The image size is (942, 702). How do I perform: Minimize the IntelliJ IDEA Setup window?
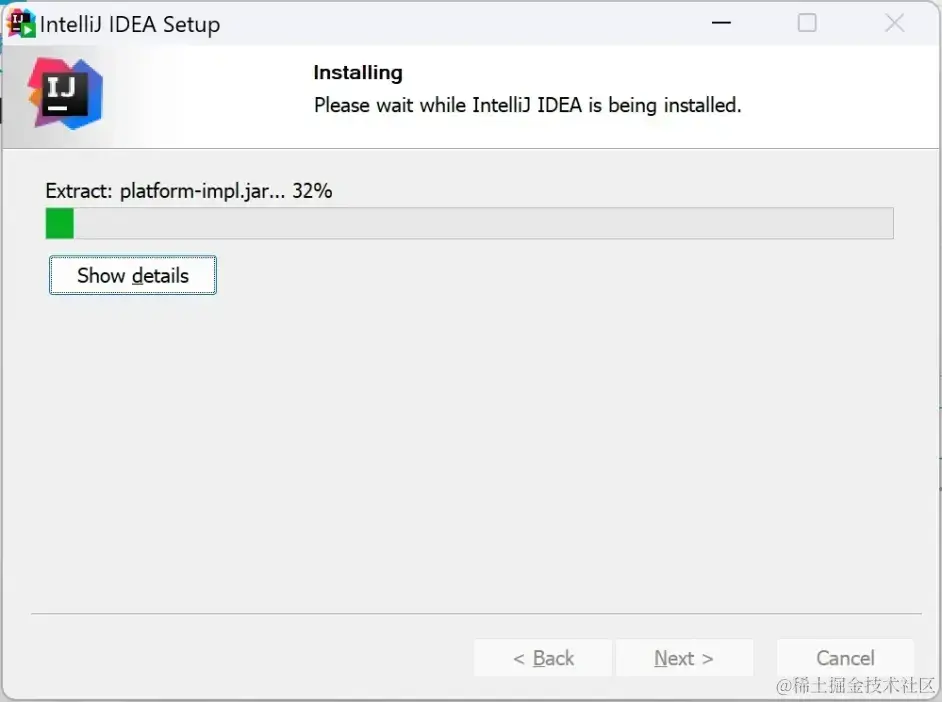click(719, 23)
